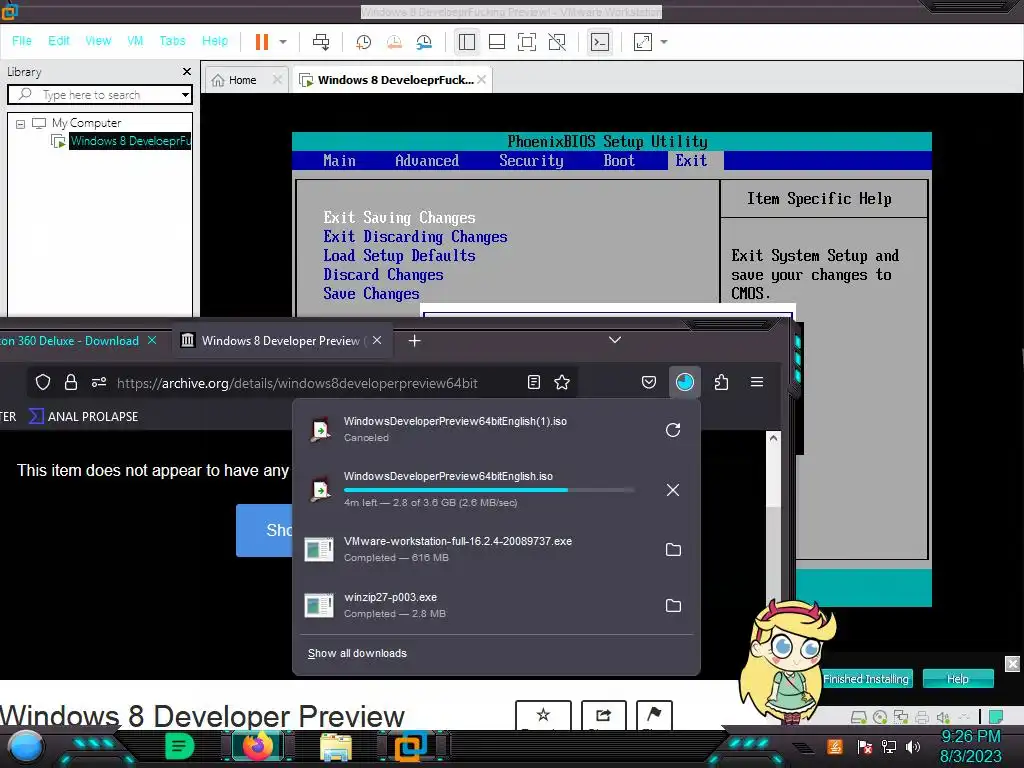Click the VMware pause VM button

(x=261, y=42)
